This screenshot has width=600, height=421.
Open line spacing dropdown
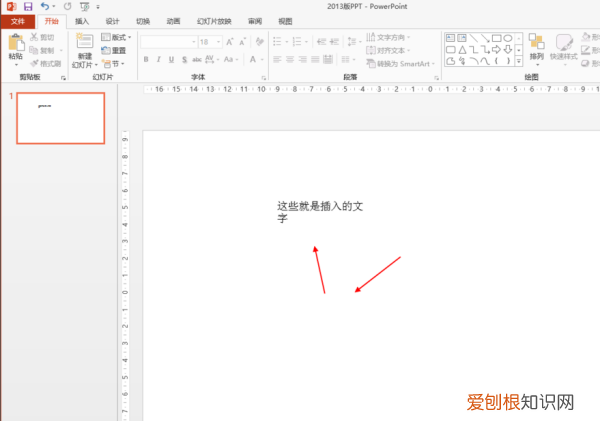(354, 41)
